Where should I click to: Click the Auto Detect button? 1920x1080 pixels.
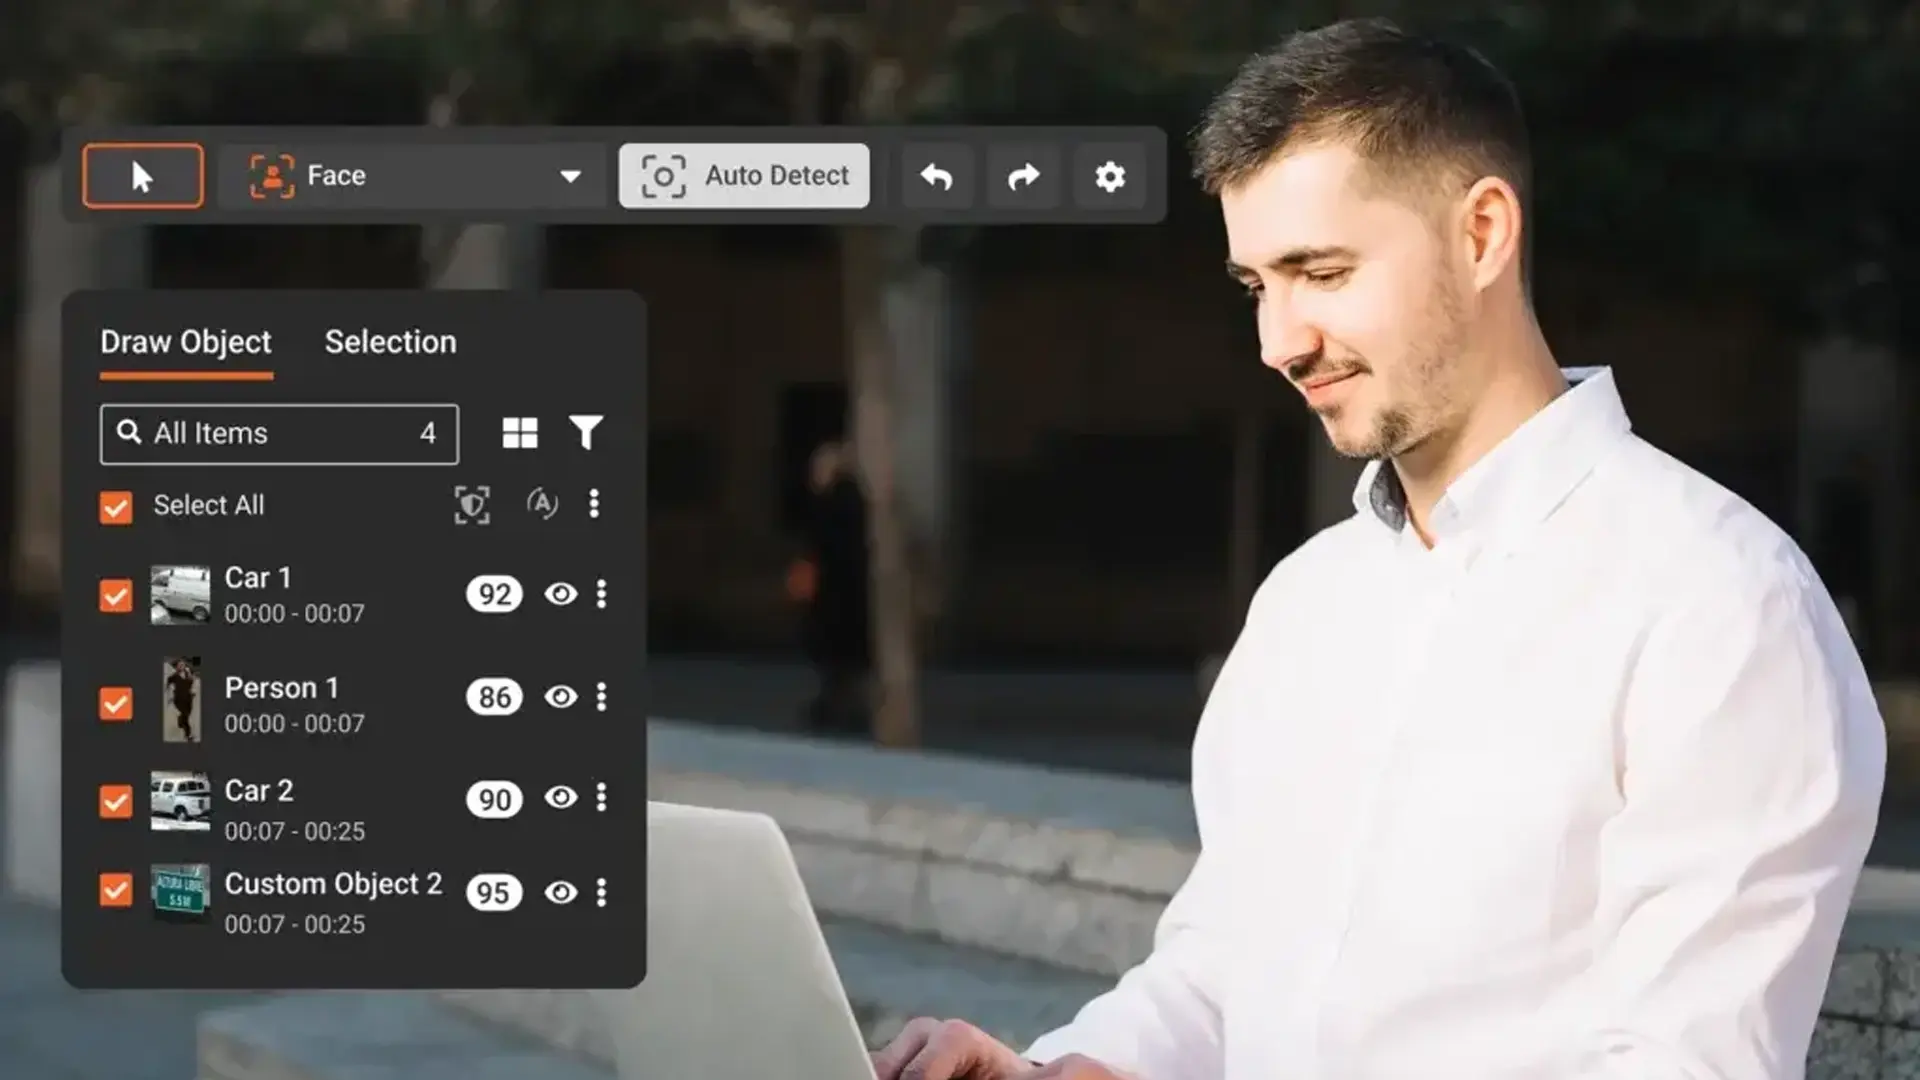[745, 175]
